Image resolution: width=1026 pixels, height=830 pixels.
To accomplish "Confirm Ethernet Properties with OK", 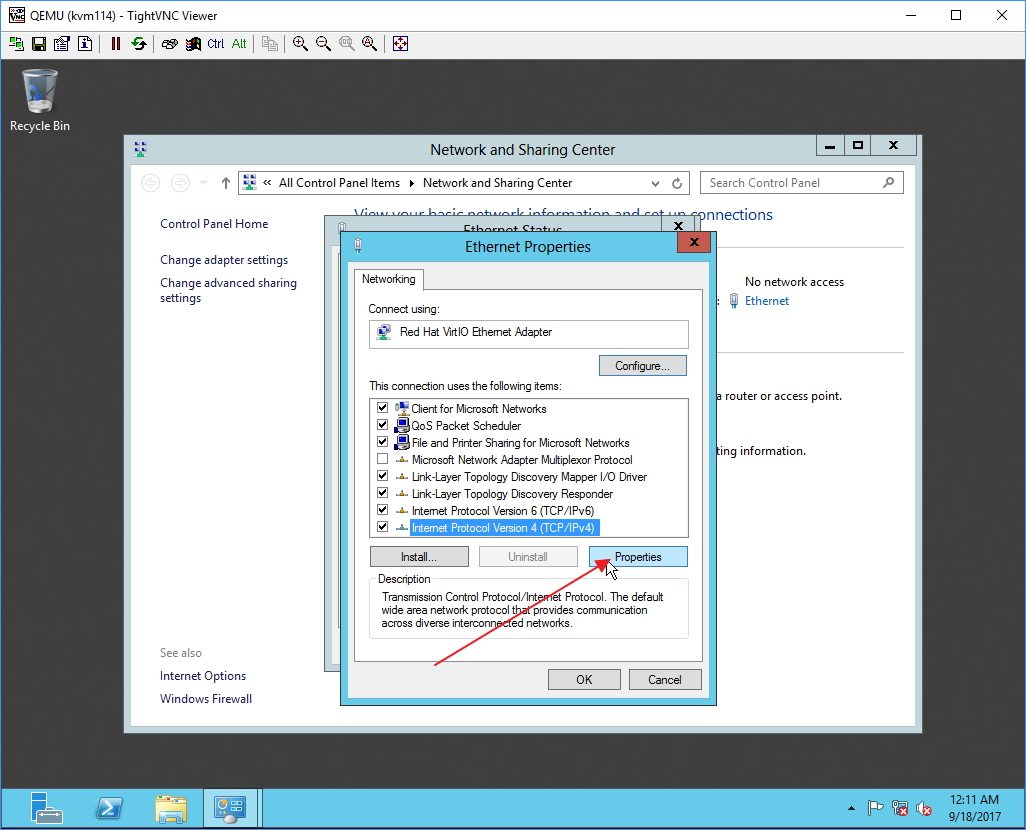I will pos(584,679).
